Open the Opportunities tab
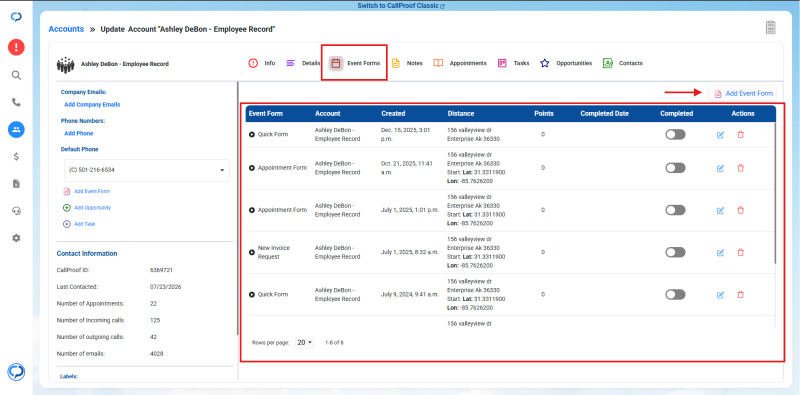This screenshot has height=395, width=800. click(566, 63)
